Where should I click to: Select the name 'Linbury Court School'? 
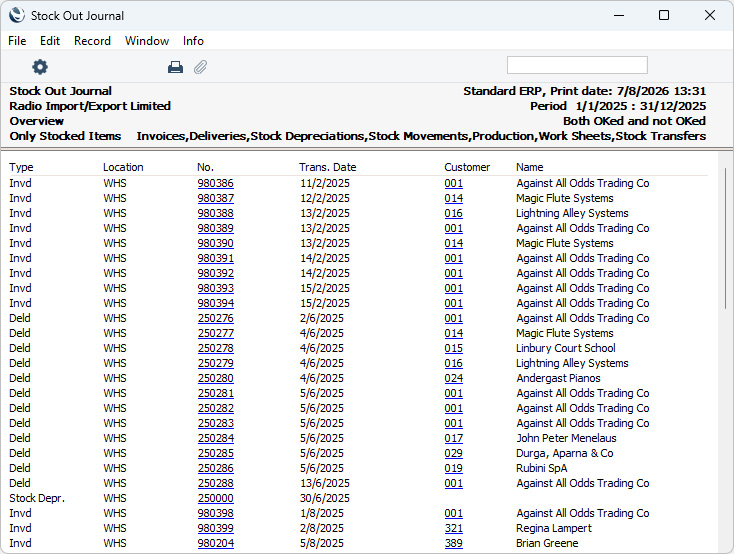coord(565,348)
